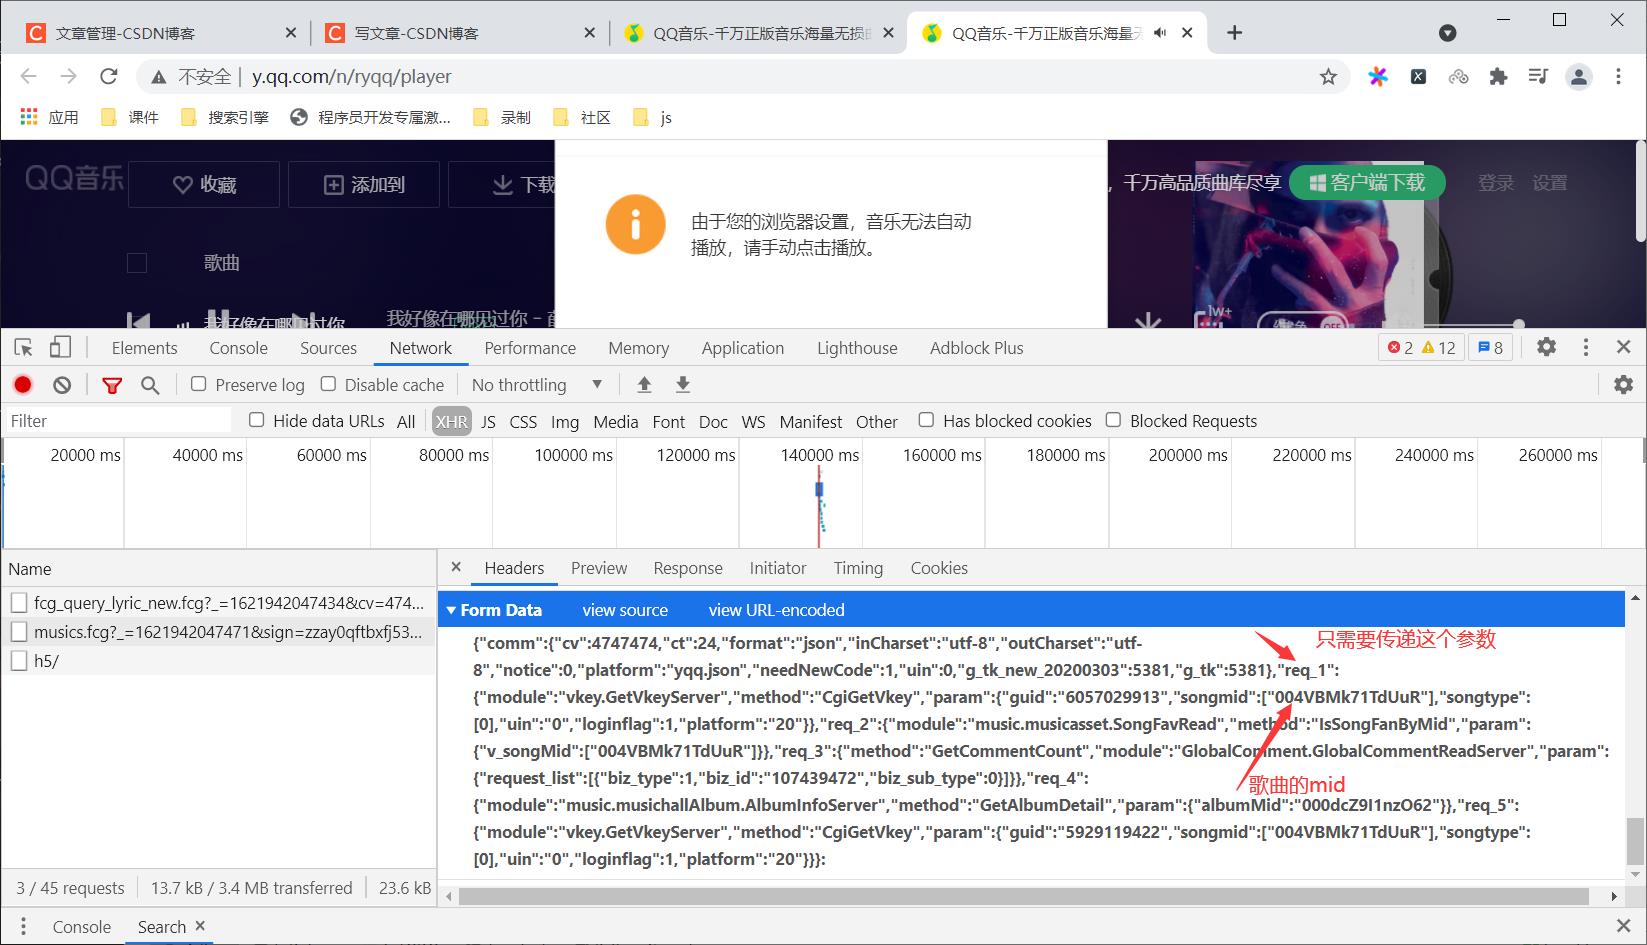Filter requests by WS type

[753, 421]
